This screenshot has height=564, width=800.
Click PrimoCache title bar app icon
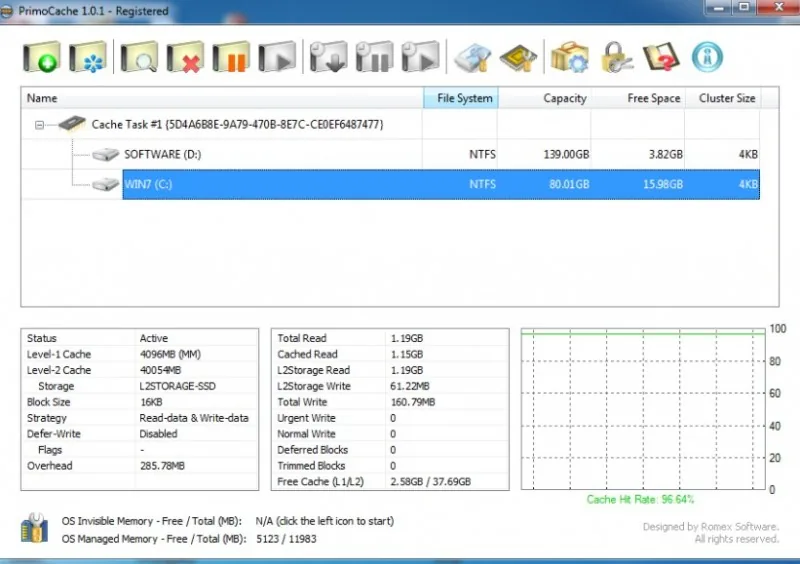pyautogui.click(x=6, y=11)
